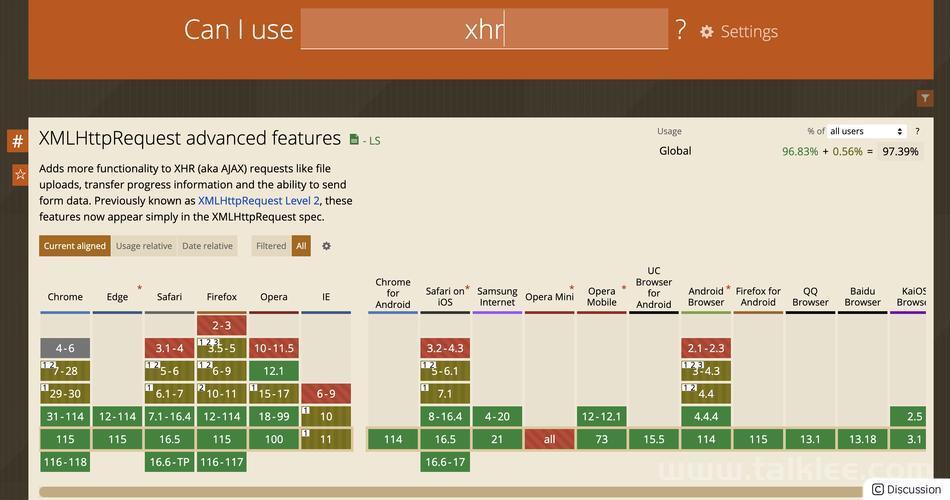Click the hash permalink icon

pyautogui.click(x=18, y=141)
